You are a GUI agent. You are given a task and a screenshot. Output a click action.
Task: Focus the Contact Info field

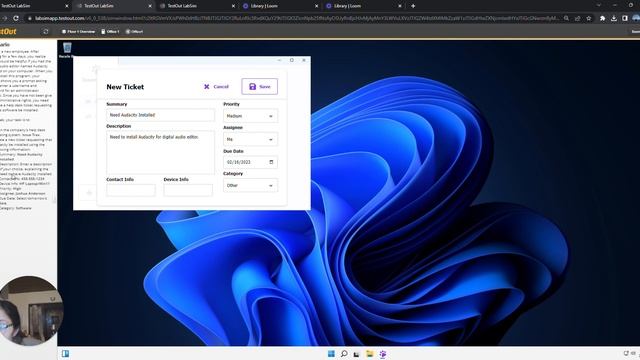[x=131, y=190]
